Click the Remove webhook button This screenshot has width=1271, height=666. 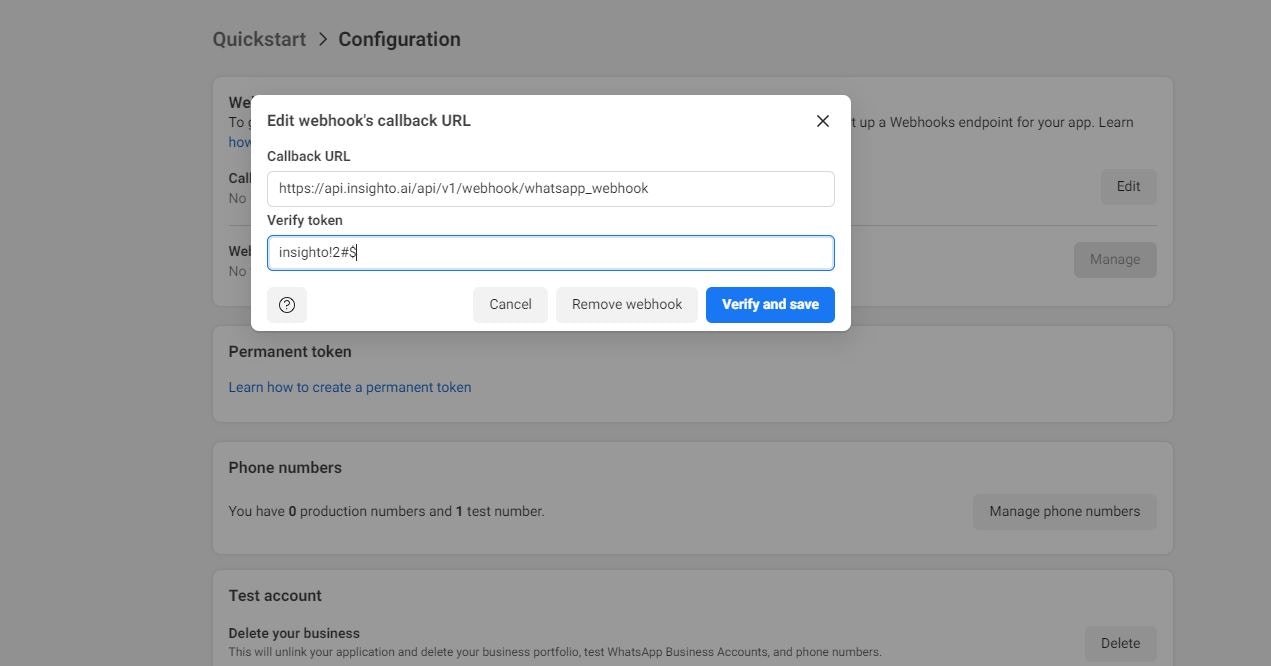coord(627,305)
